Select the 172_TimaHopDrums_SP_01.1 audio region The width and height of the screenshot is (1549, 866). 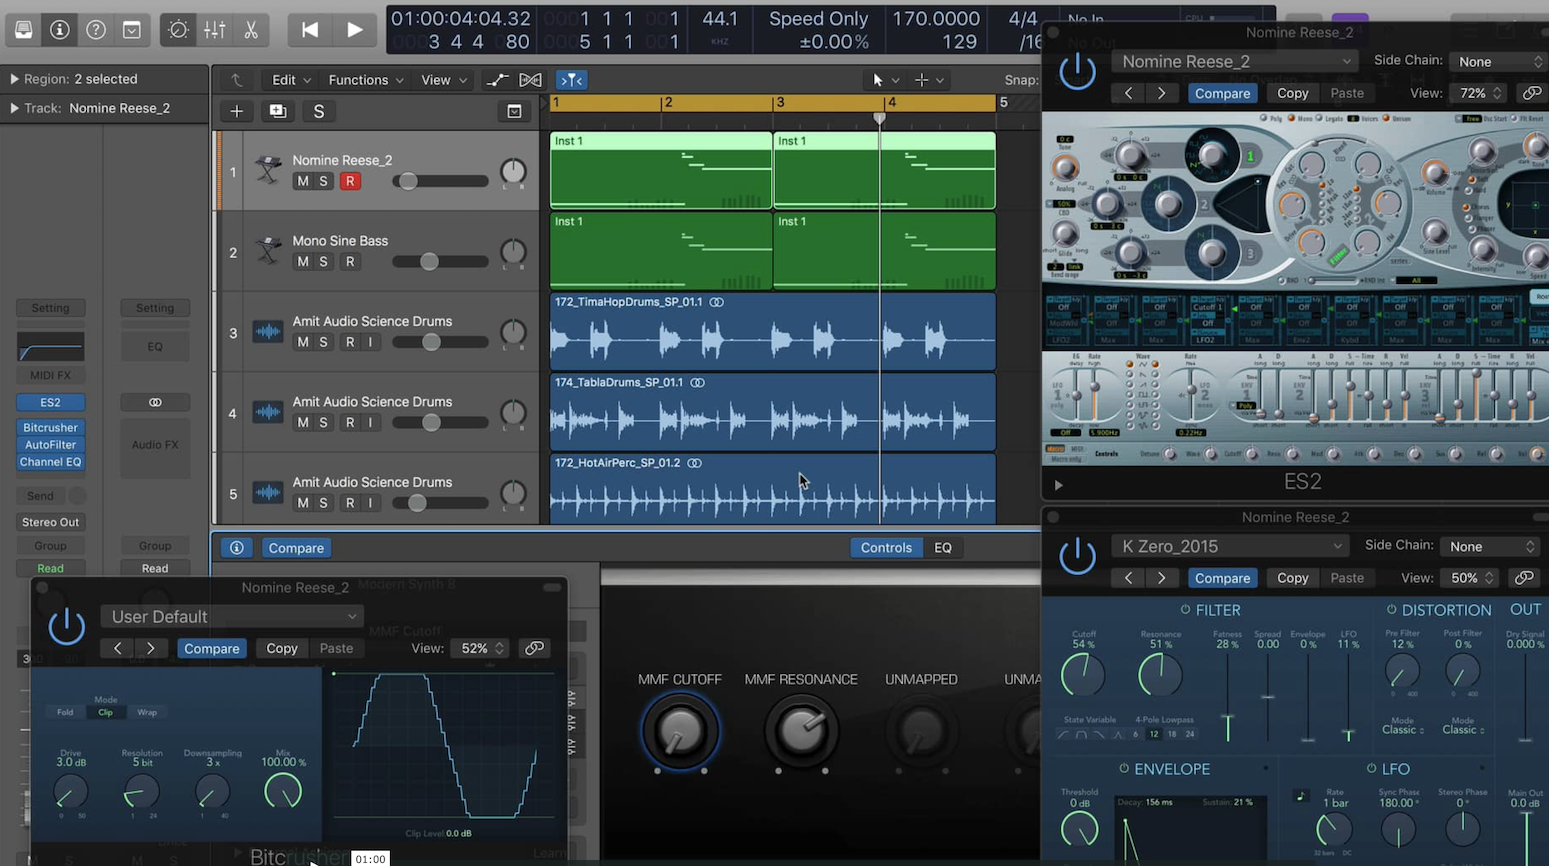click(x=773, y=332)
